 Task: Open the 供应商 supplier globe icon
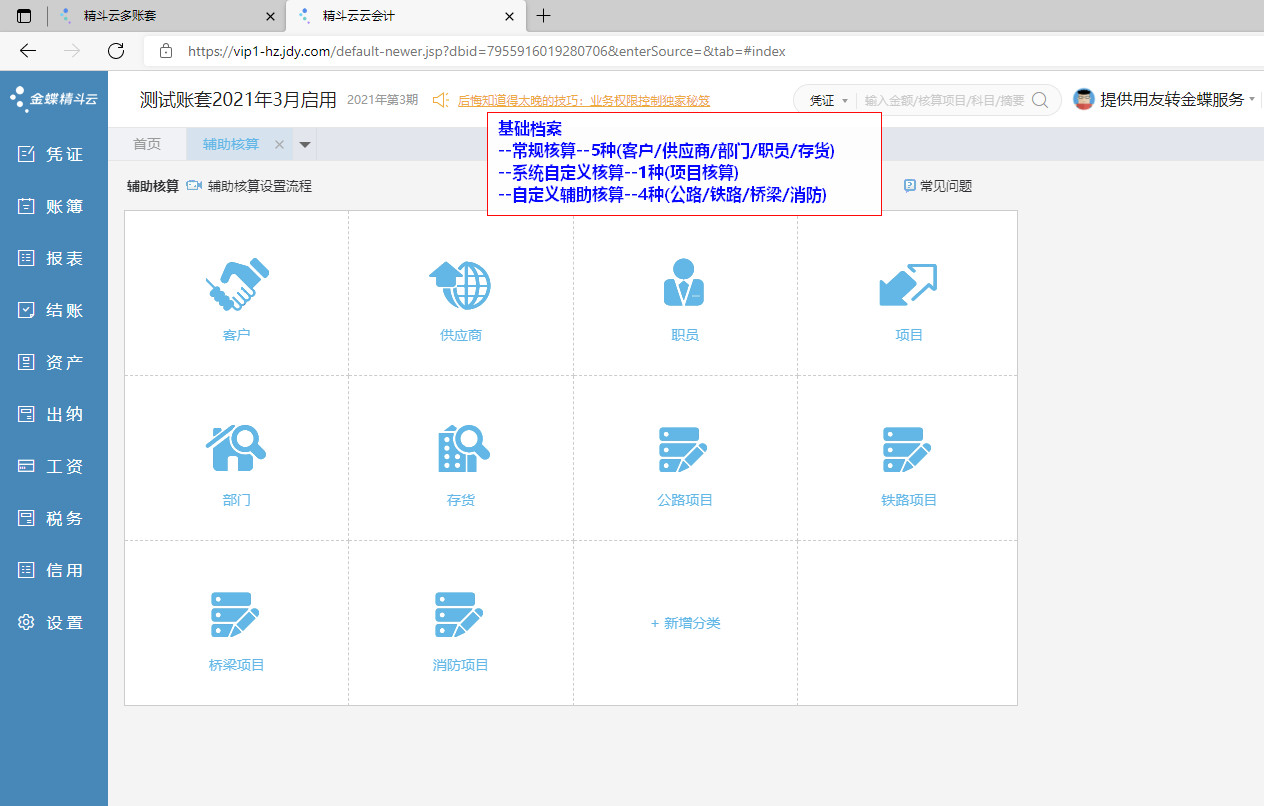[460, 284]
